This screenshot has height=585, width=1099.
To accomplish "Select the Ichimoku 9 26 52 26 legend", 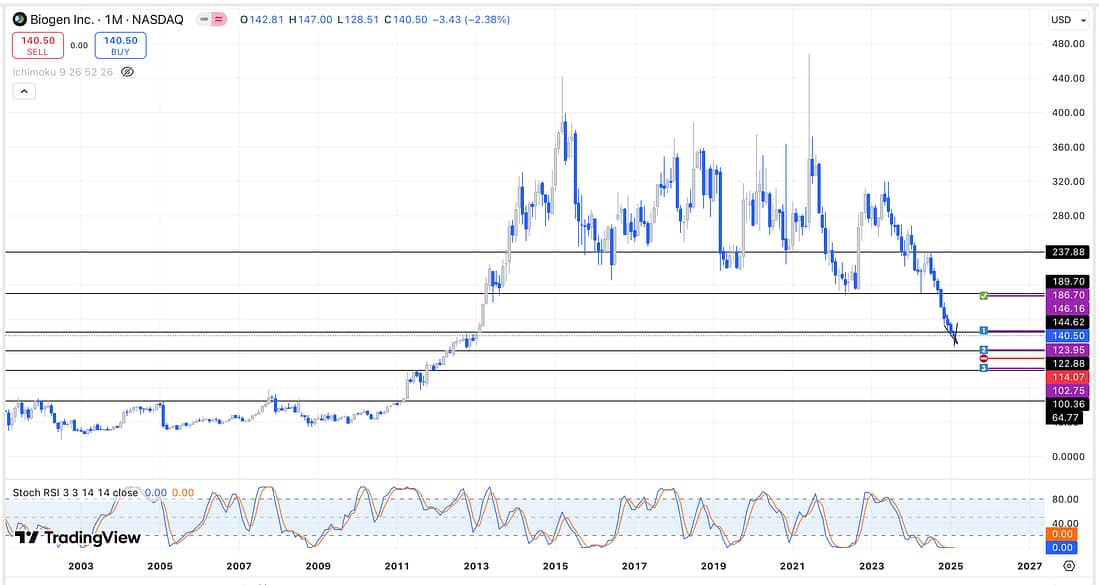I will 62,72.
